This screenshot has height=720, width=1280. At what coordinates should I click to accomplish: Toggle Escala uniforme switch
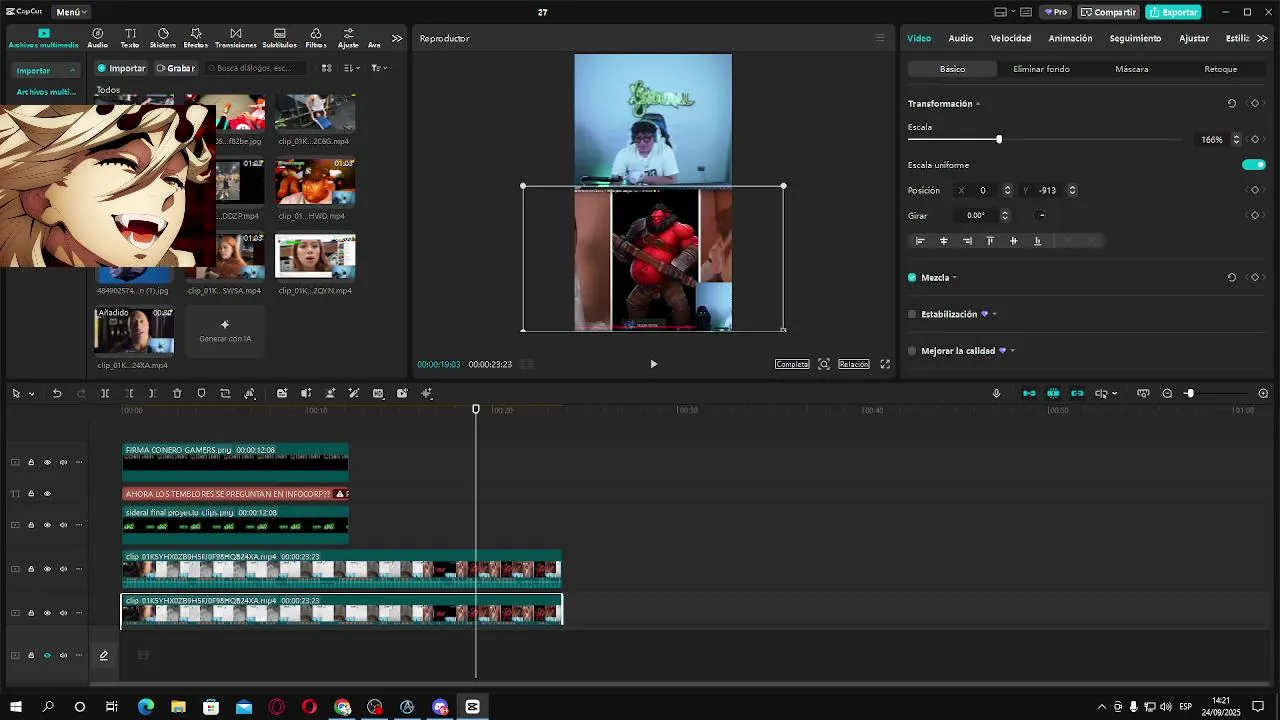[x=1253, y=165]
